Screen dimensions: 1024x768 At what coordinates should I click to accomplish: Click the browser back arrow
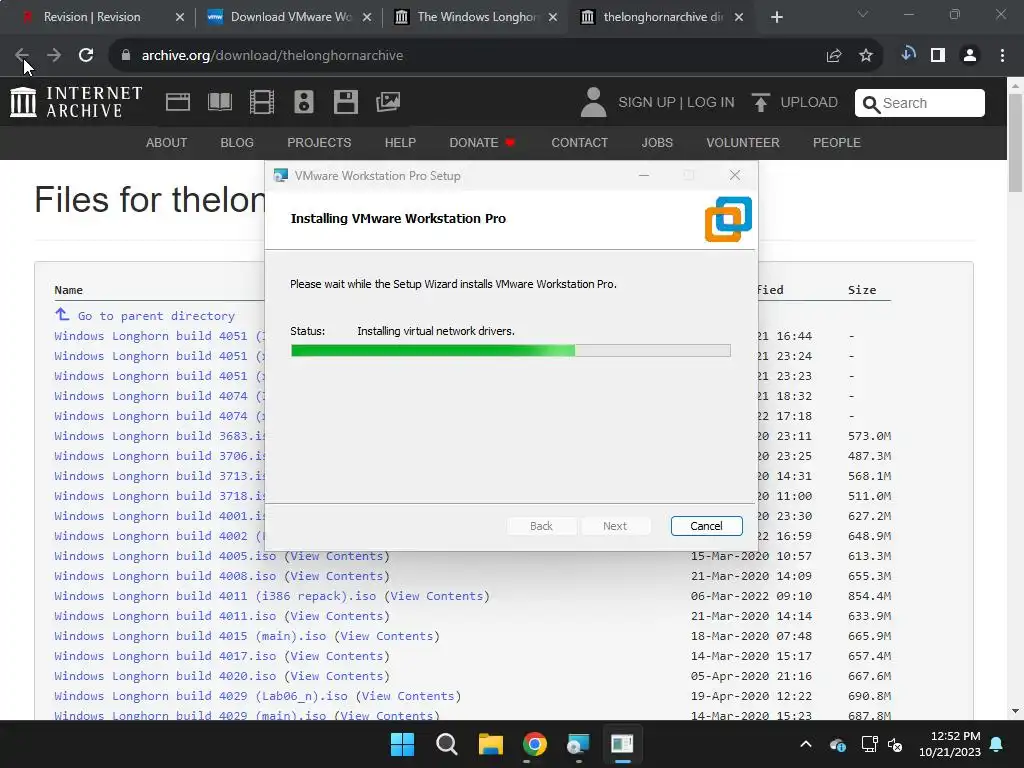tap(22, 56)
